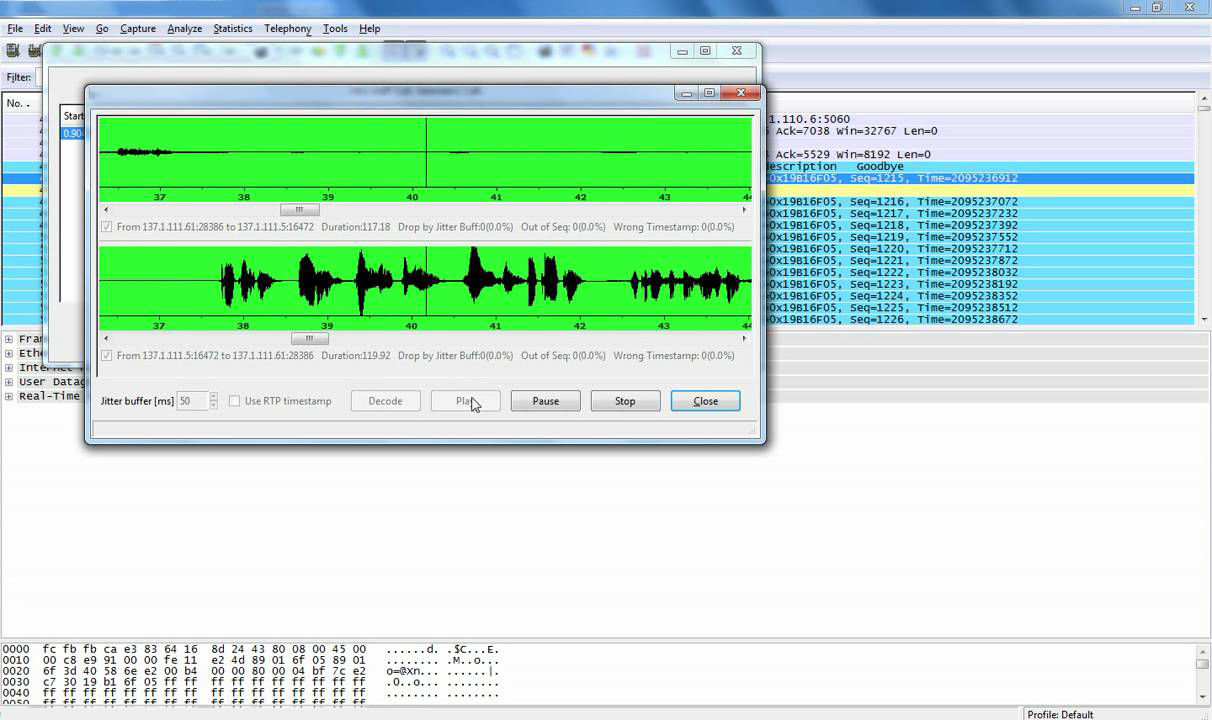Viewport: 1212px width, 720px height.
Task: Click the Filter label button
Action: tap(19, 77)
